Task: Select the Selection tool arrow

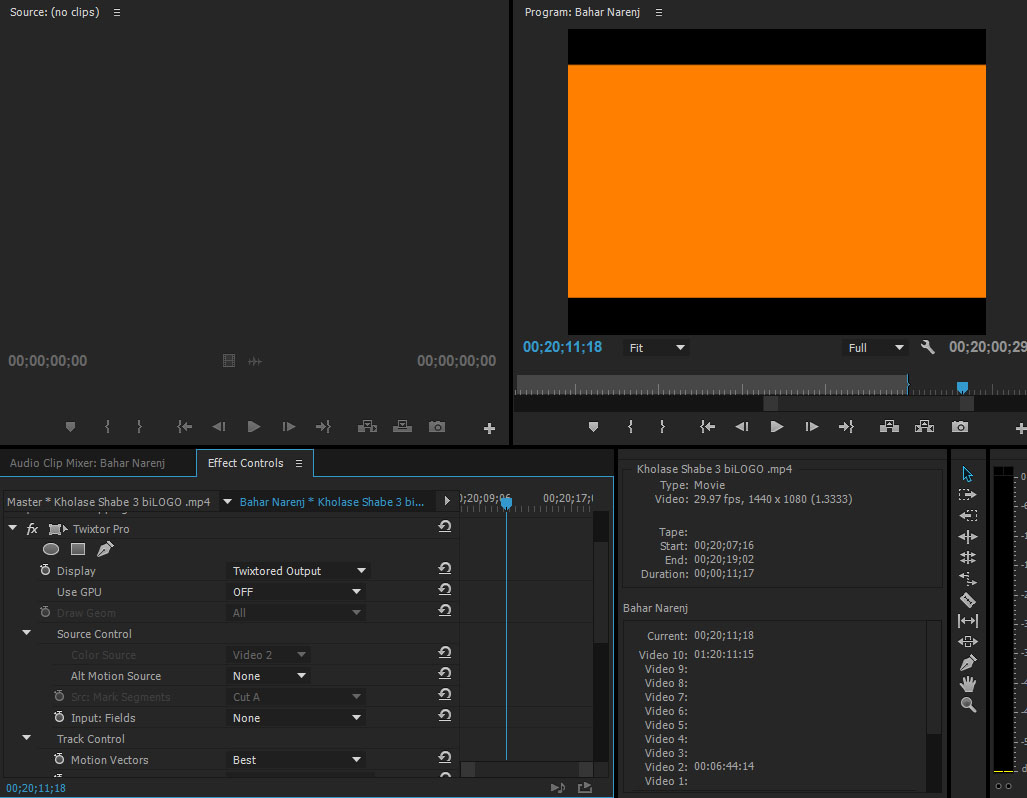Action: click(x=967, y=474)
